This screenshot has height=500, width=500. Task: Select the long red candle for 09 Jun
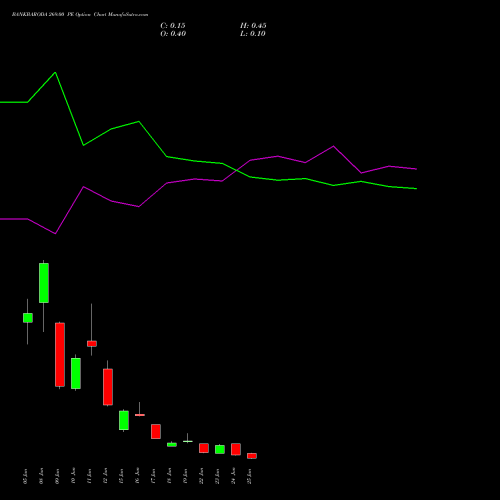pos(60,355)
